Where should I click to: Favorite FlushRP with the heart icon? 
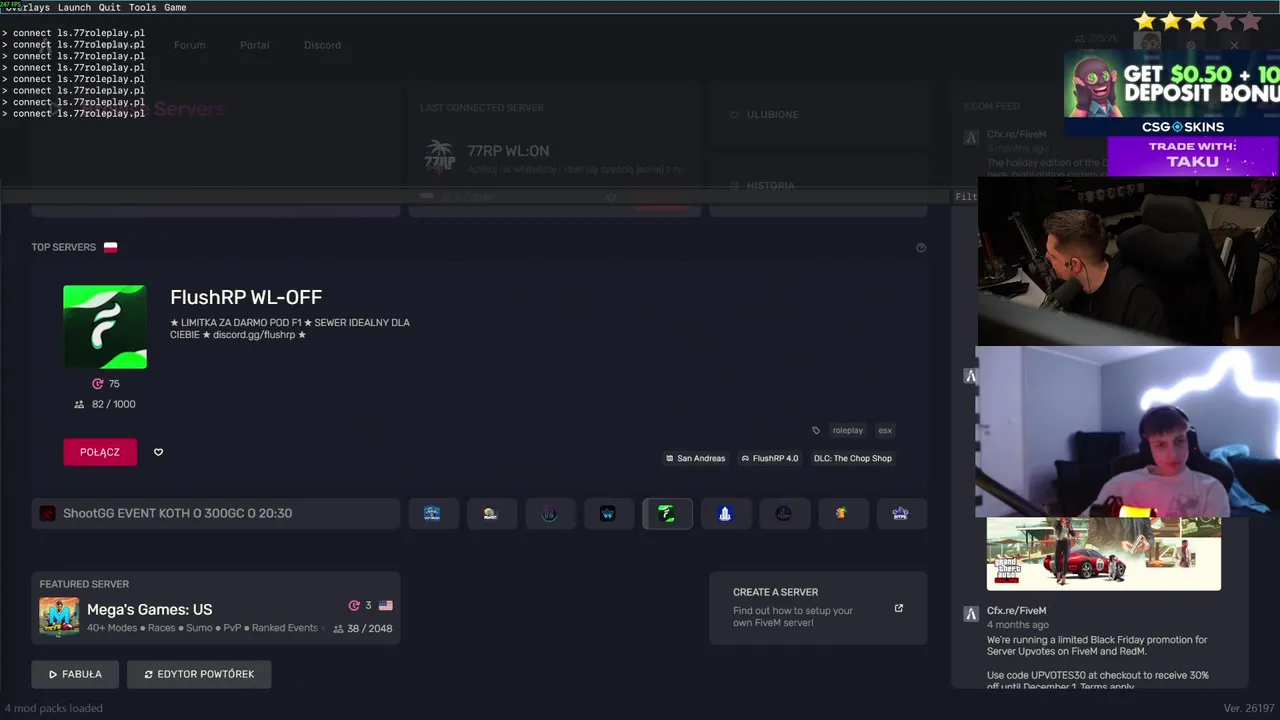point(158,452)
